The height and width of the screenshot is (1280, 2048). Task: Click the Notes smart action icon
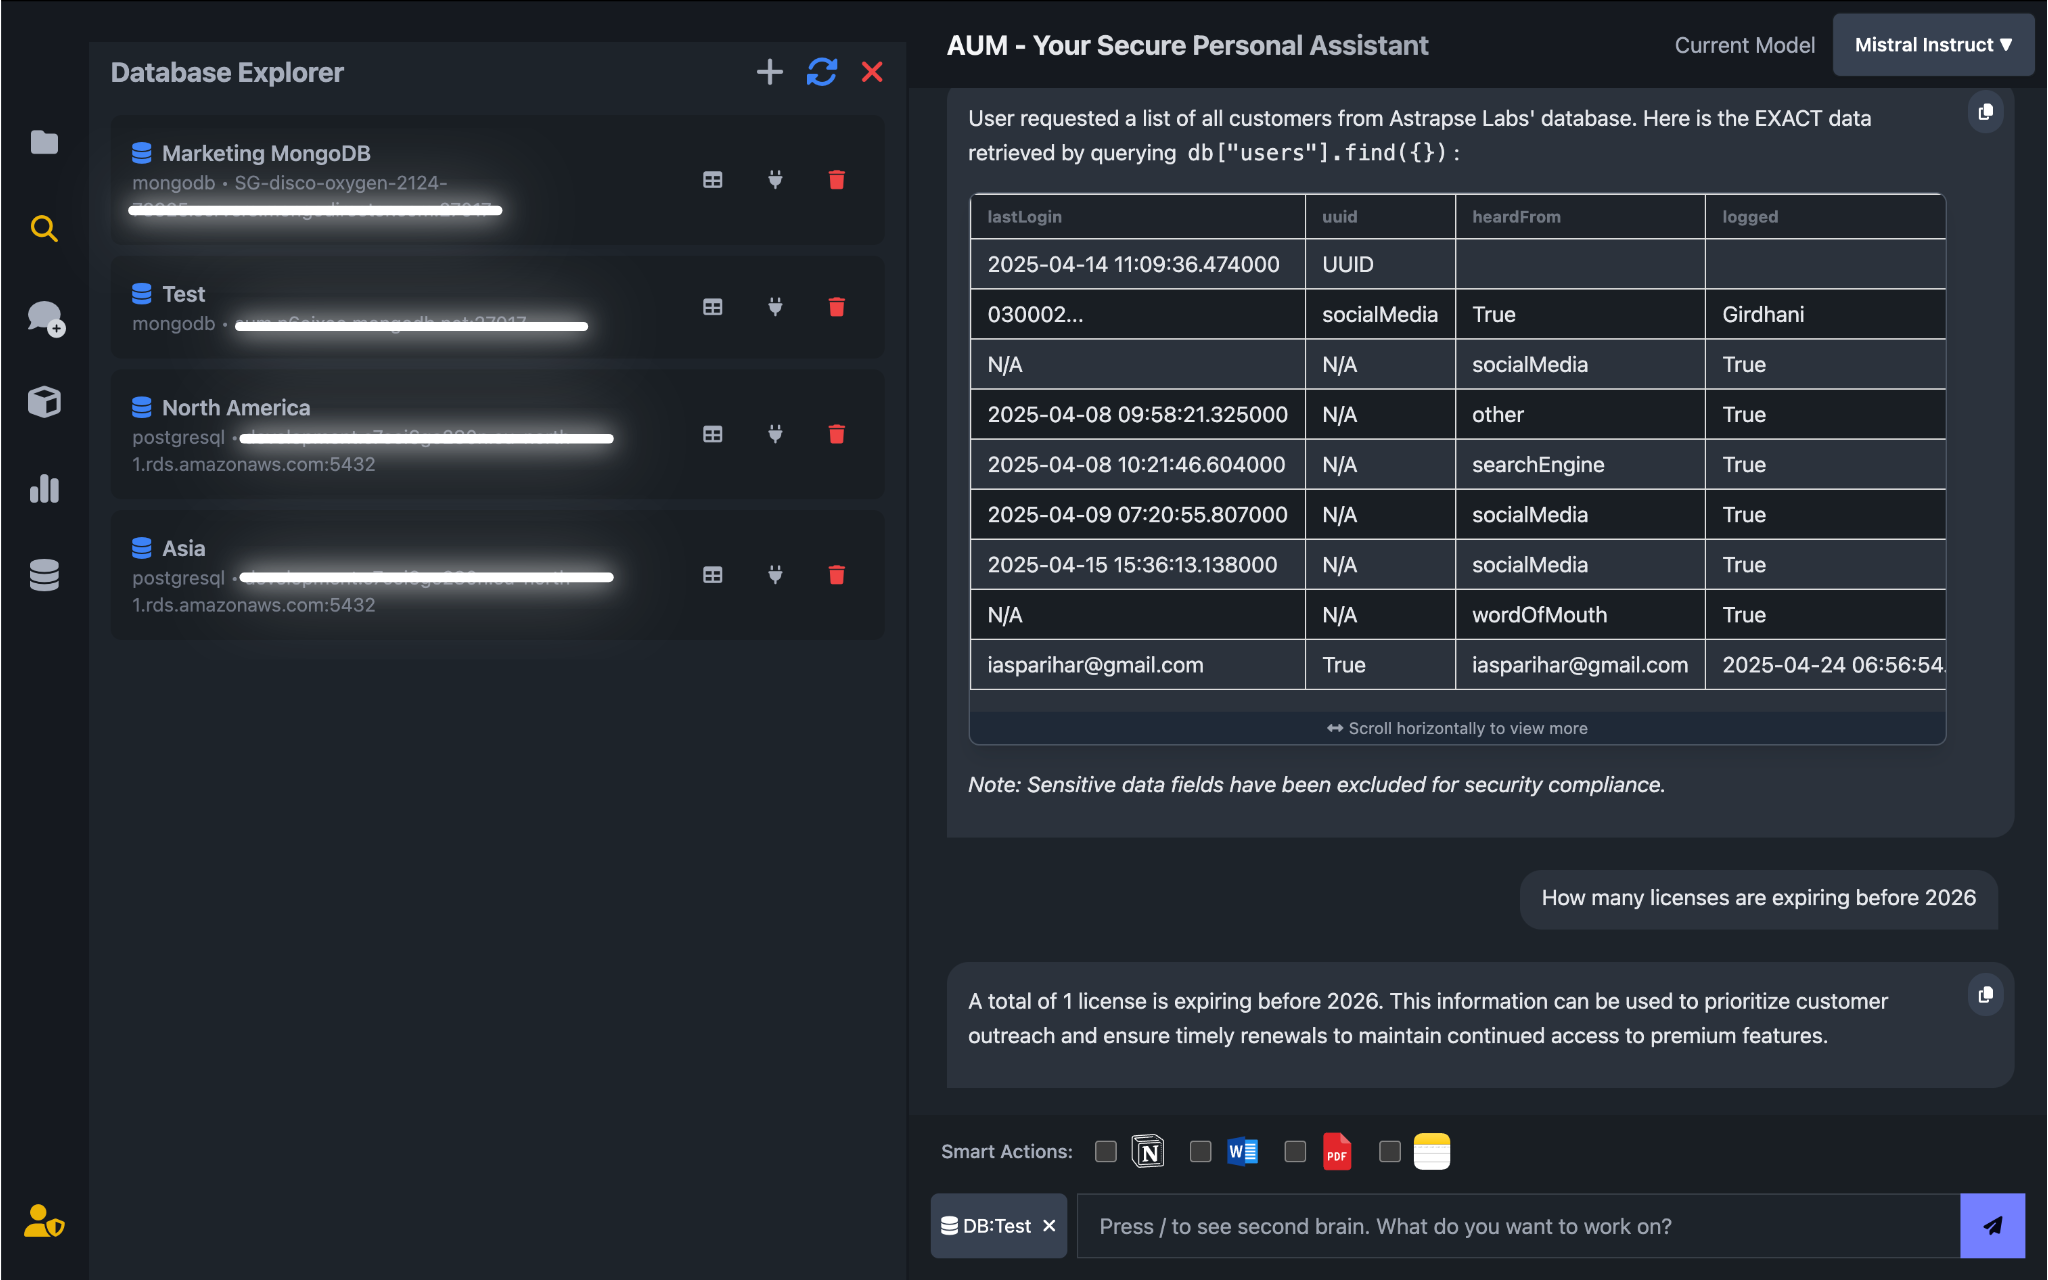1432,1152
